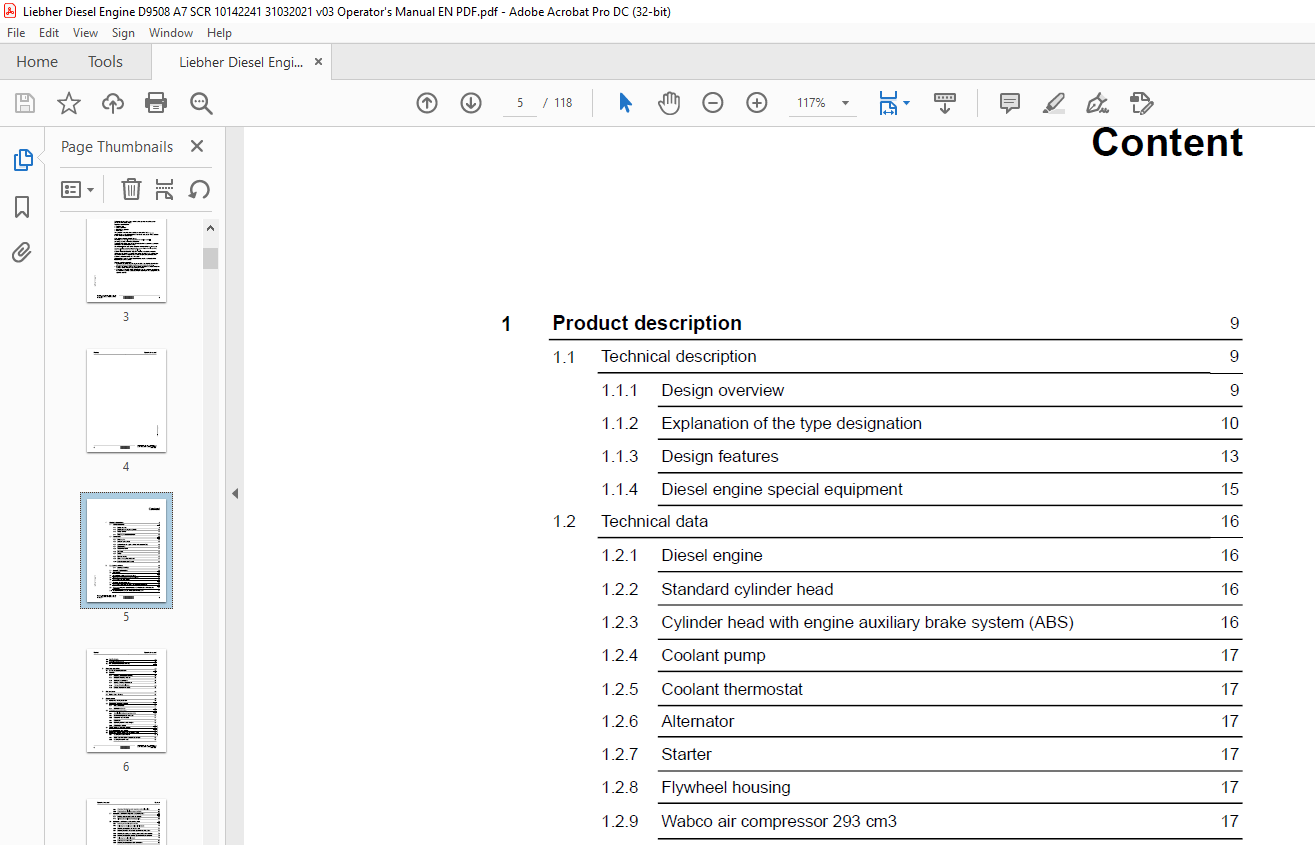Select the Liebher Diesel Engi... document tab
Viewport: 1315px width, 845px height.
pos(241,62)
